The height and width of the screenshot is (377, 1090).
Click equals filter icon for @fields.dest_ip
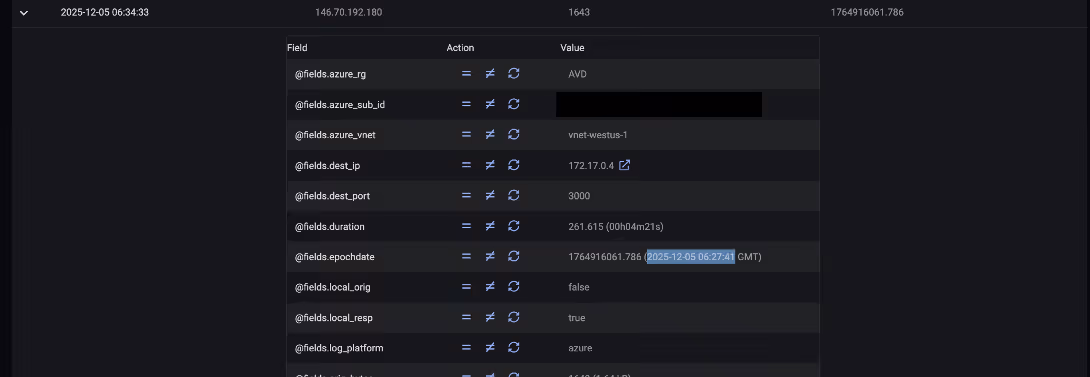tap(466, 166)
